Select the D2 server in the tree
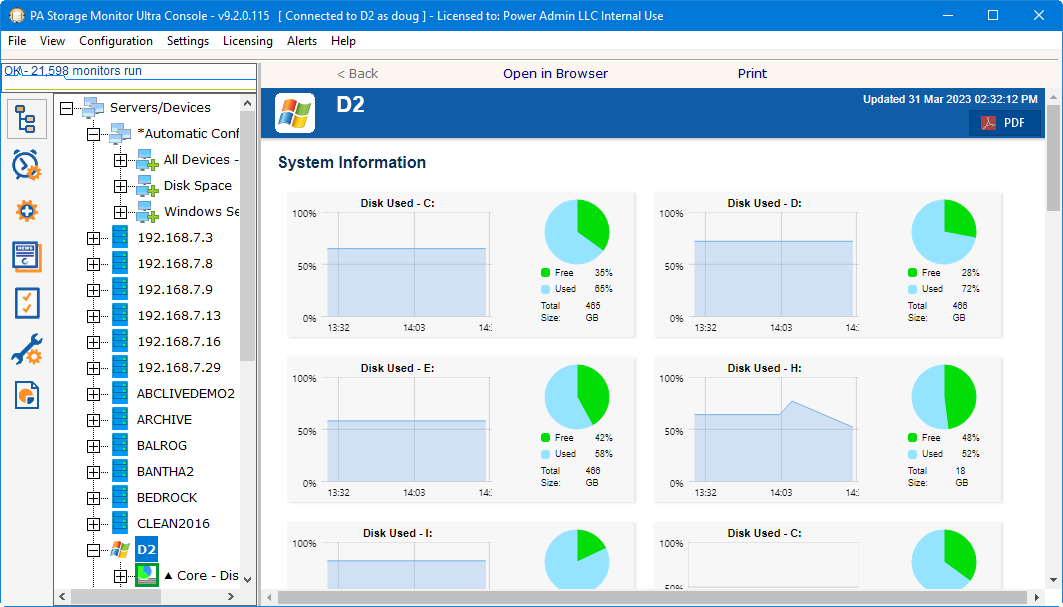The height and width of the screenshot is (607, 1063). click(x=146, y=550)
